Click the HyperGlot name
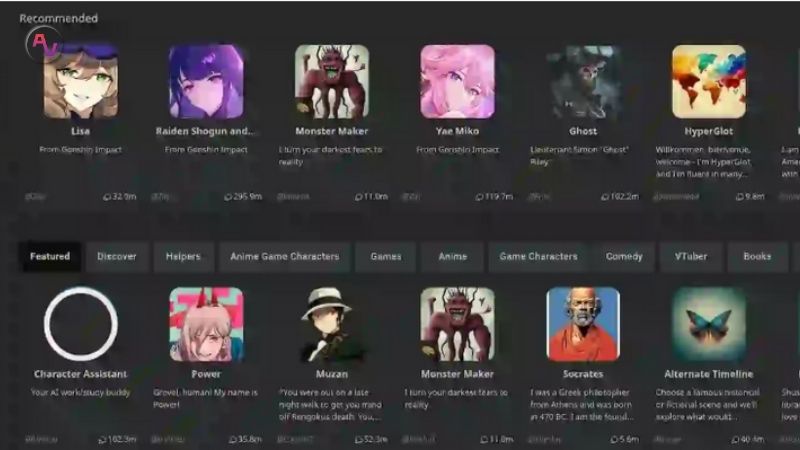This screenshot has width=800, height=450. point(709,131)
